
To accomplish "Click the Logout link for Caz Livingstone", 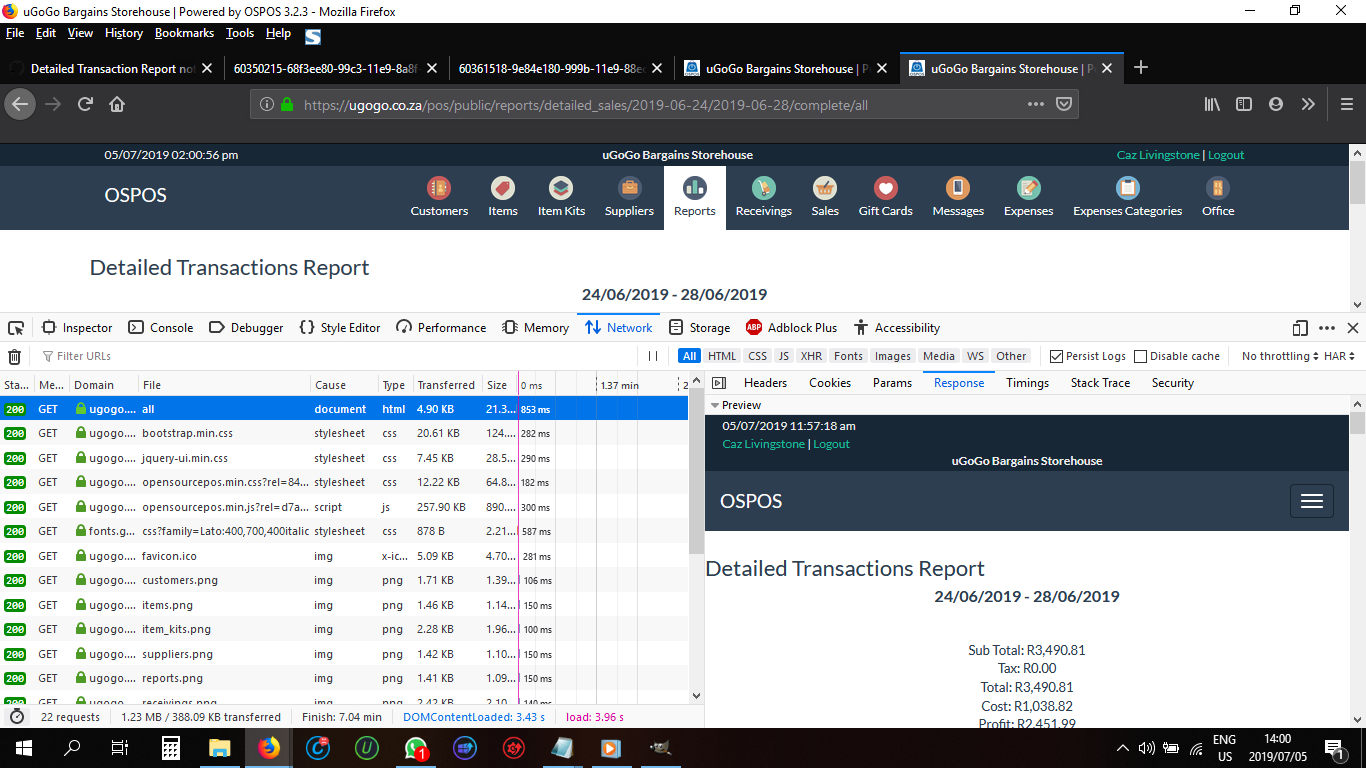I will click(x=1226, y=155).
